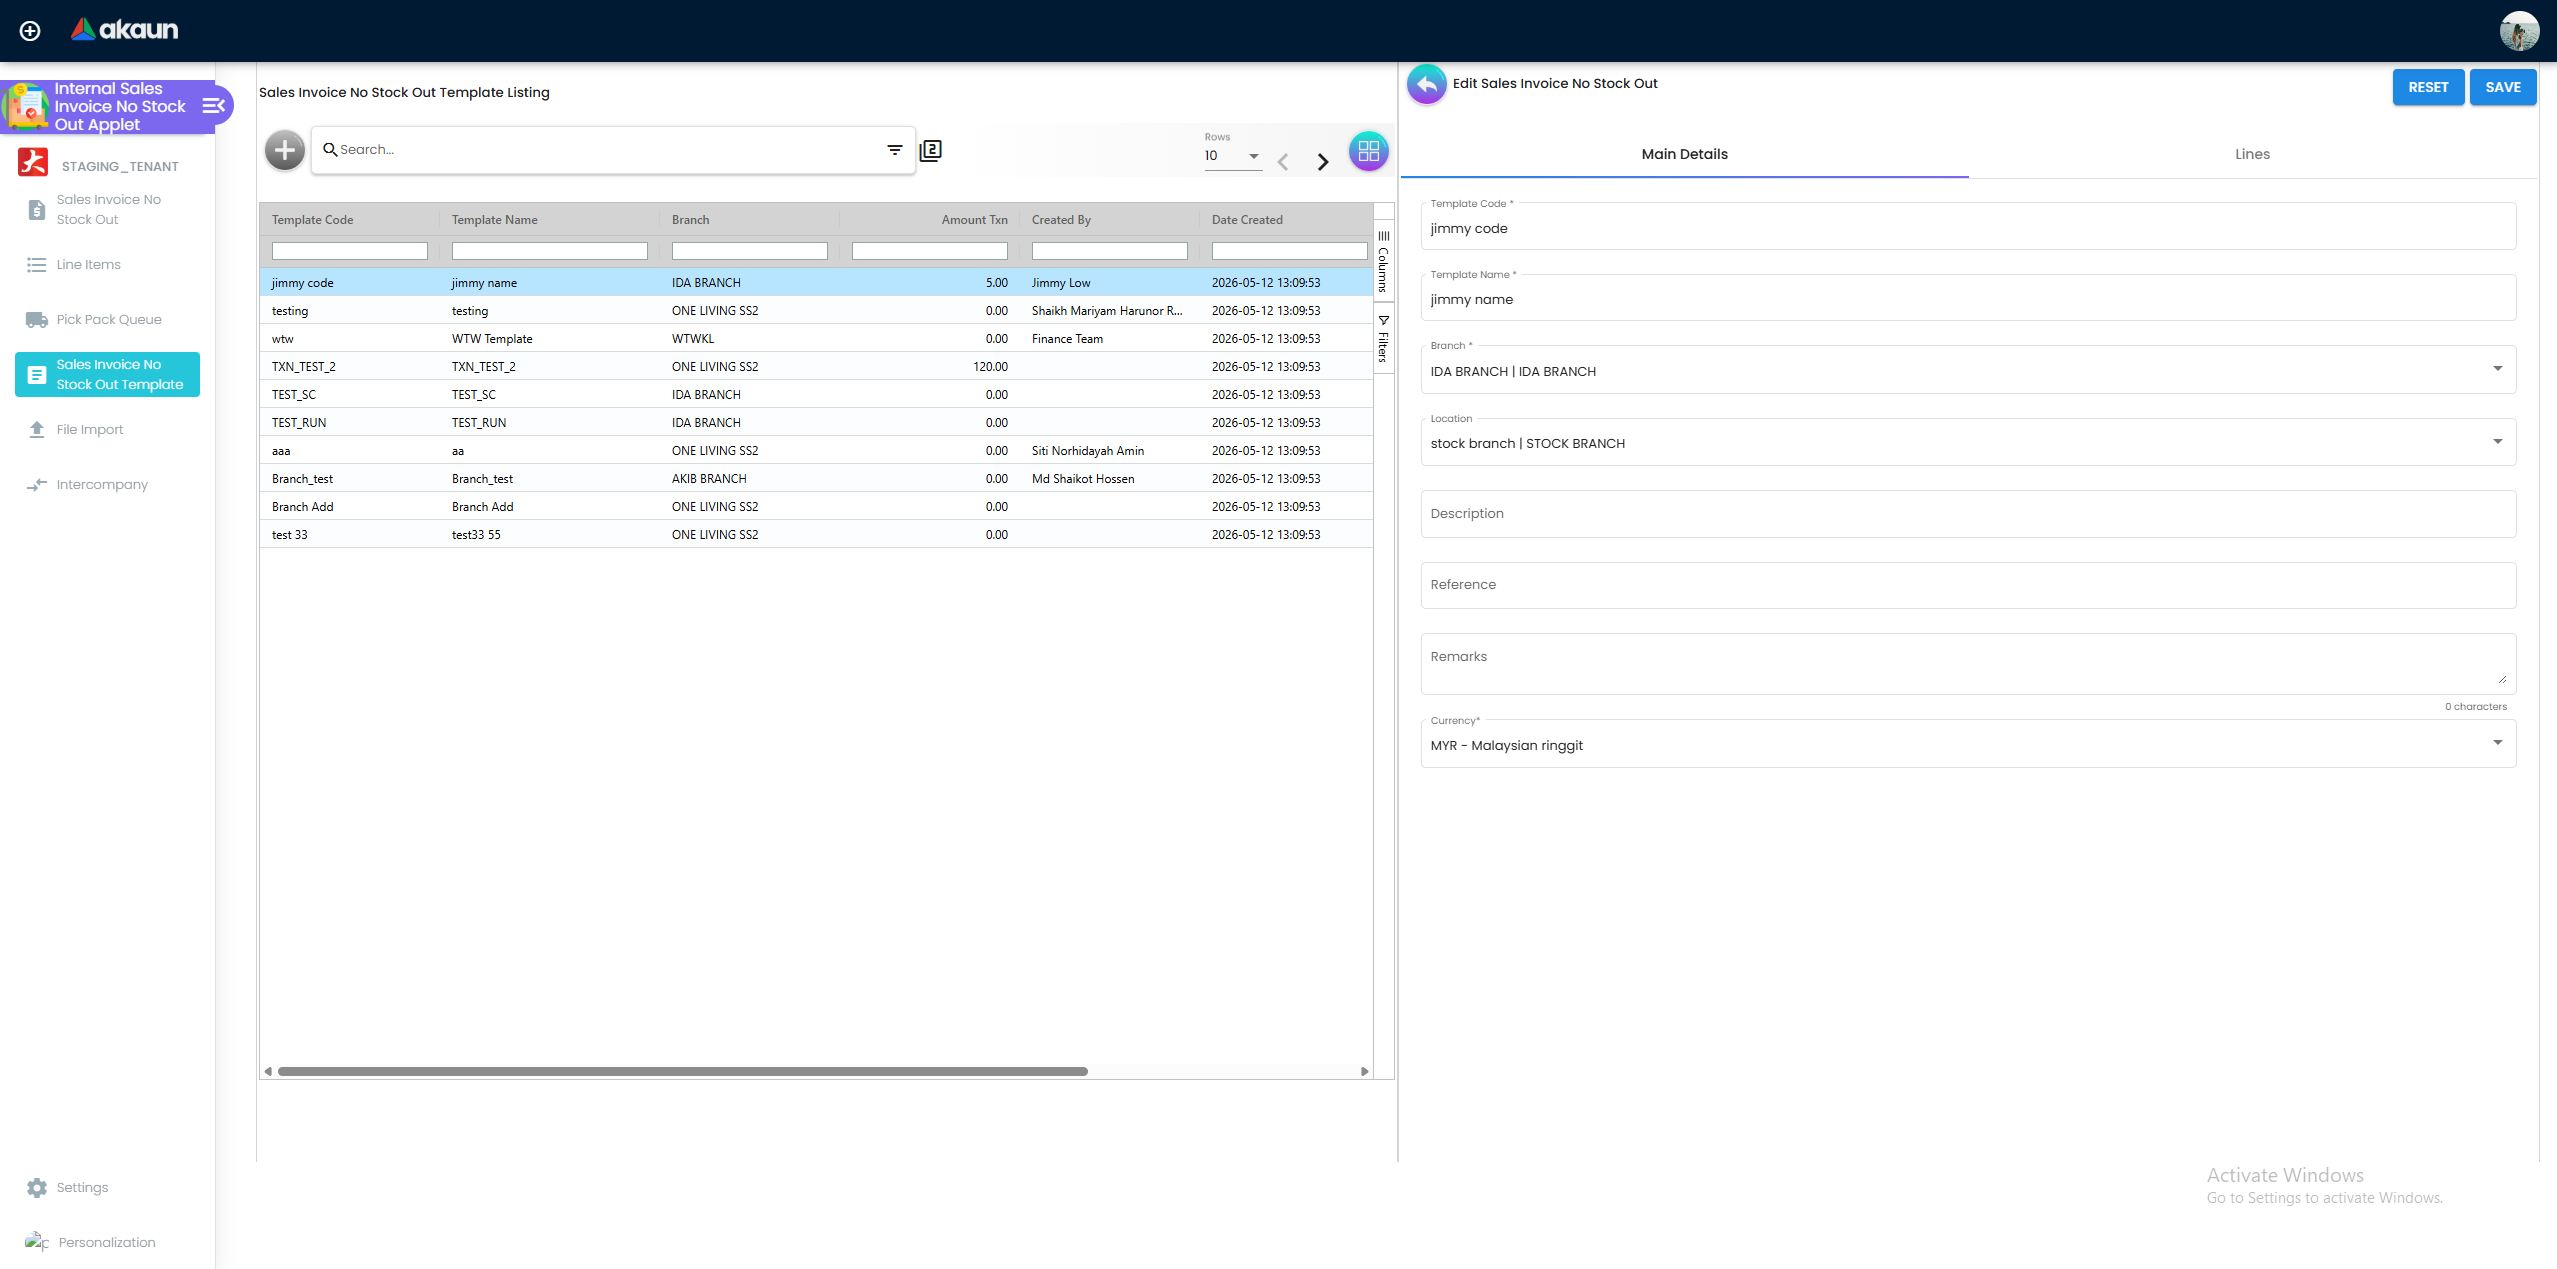Click the Branch column filter box
Image resolution: width=2557 pixels, height=1269 pixels.
point(750,251)
